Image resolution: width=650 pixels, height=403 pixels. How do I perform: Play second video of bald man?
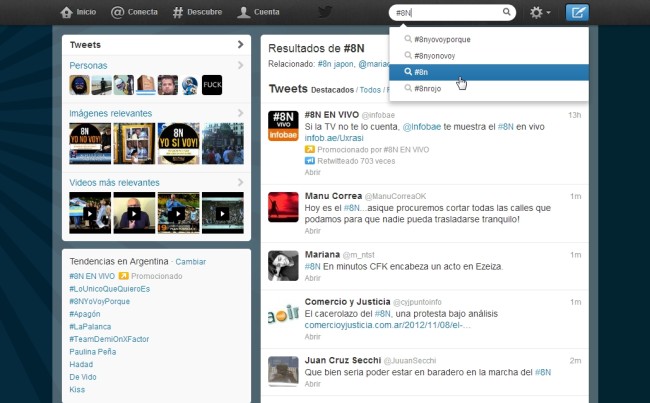click(134, 213)
